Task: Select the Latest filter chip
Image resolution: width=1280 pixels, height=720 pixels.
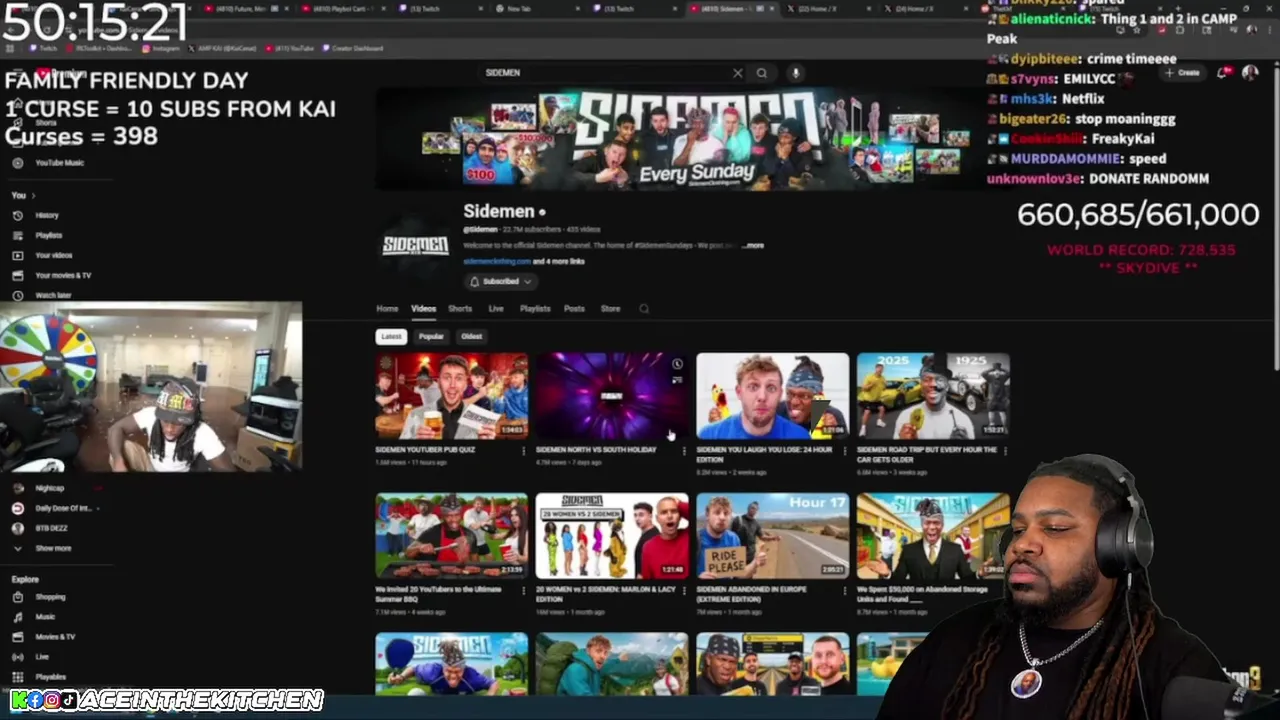Action: (391, 337)
